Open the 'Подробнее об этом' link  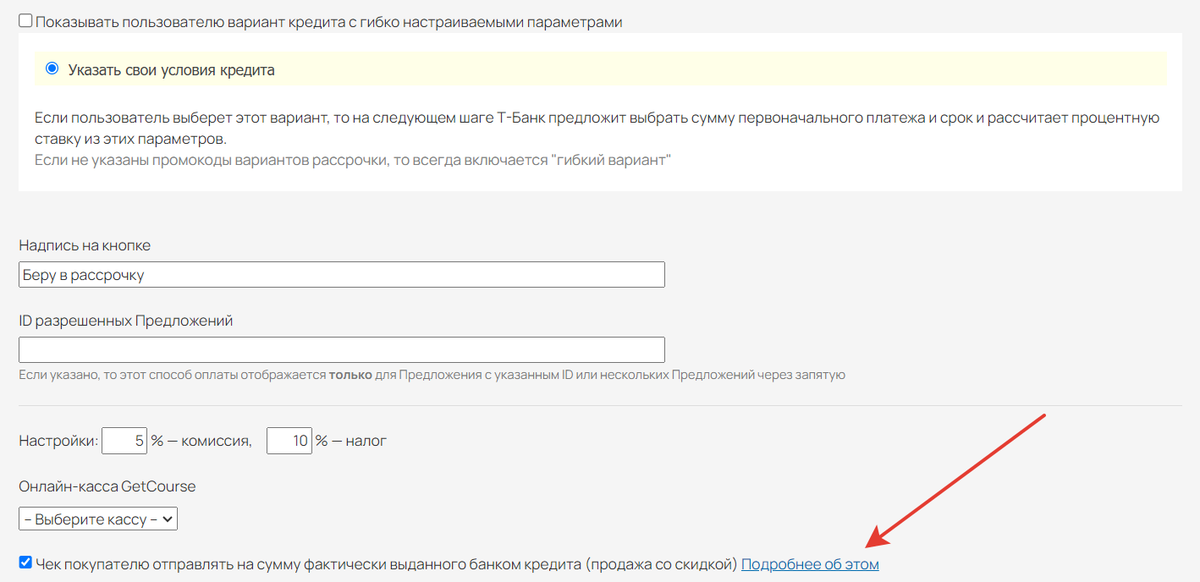tap(810, 565)
